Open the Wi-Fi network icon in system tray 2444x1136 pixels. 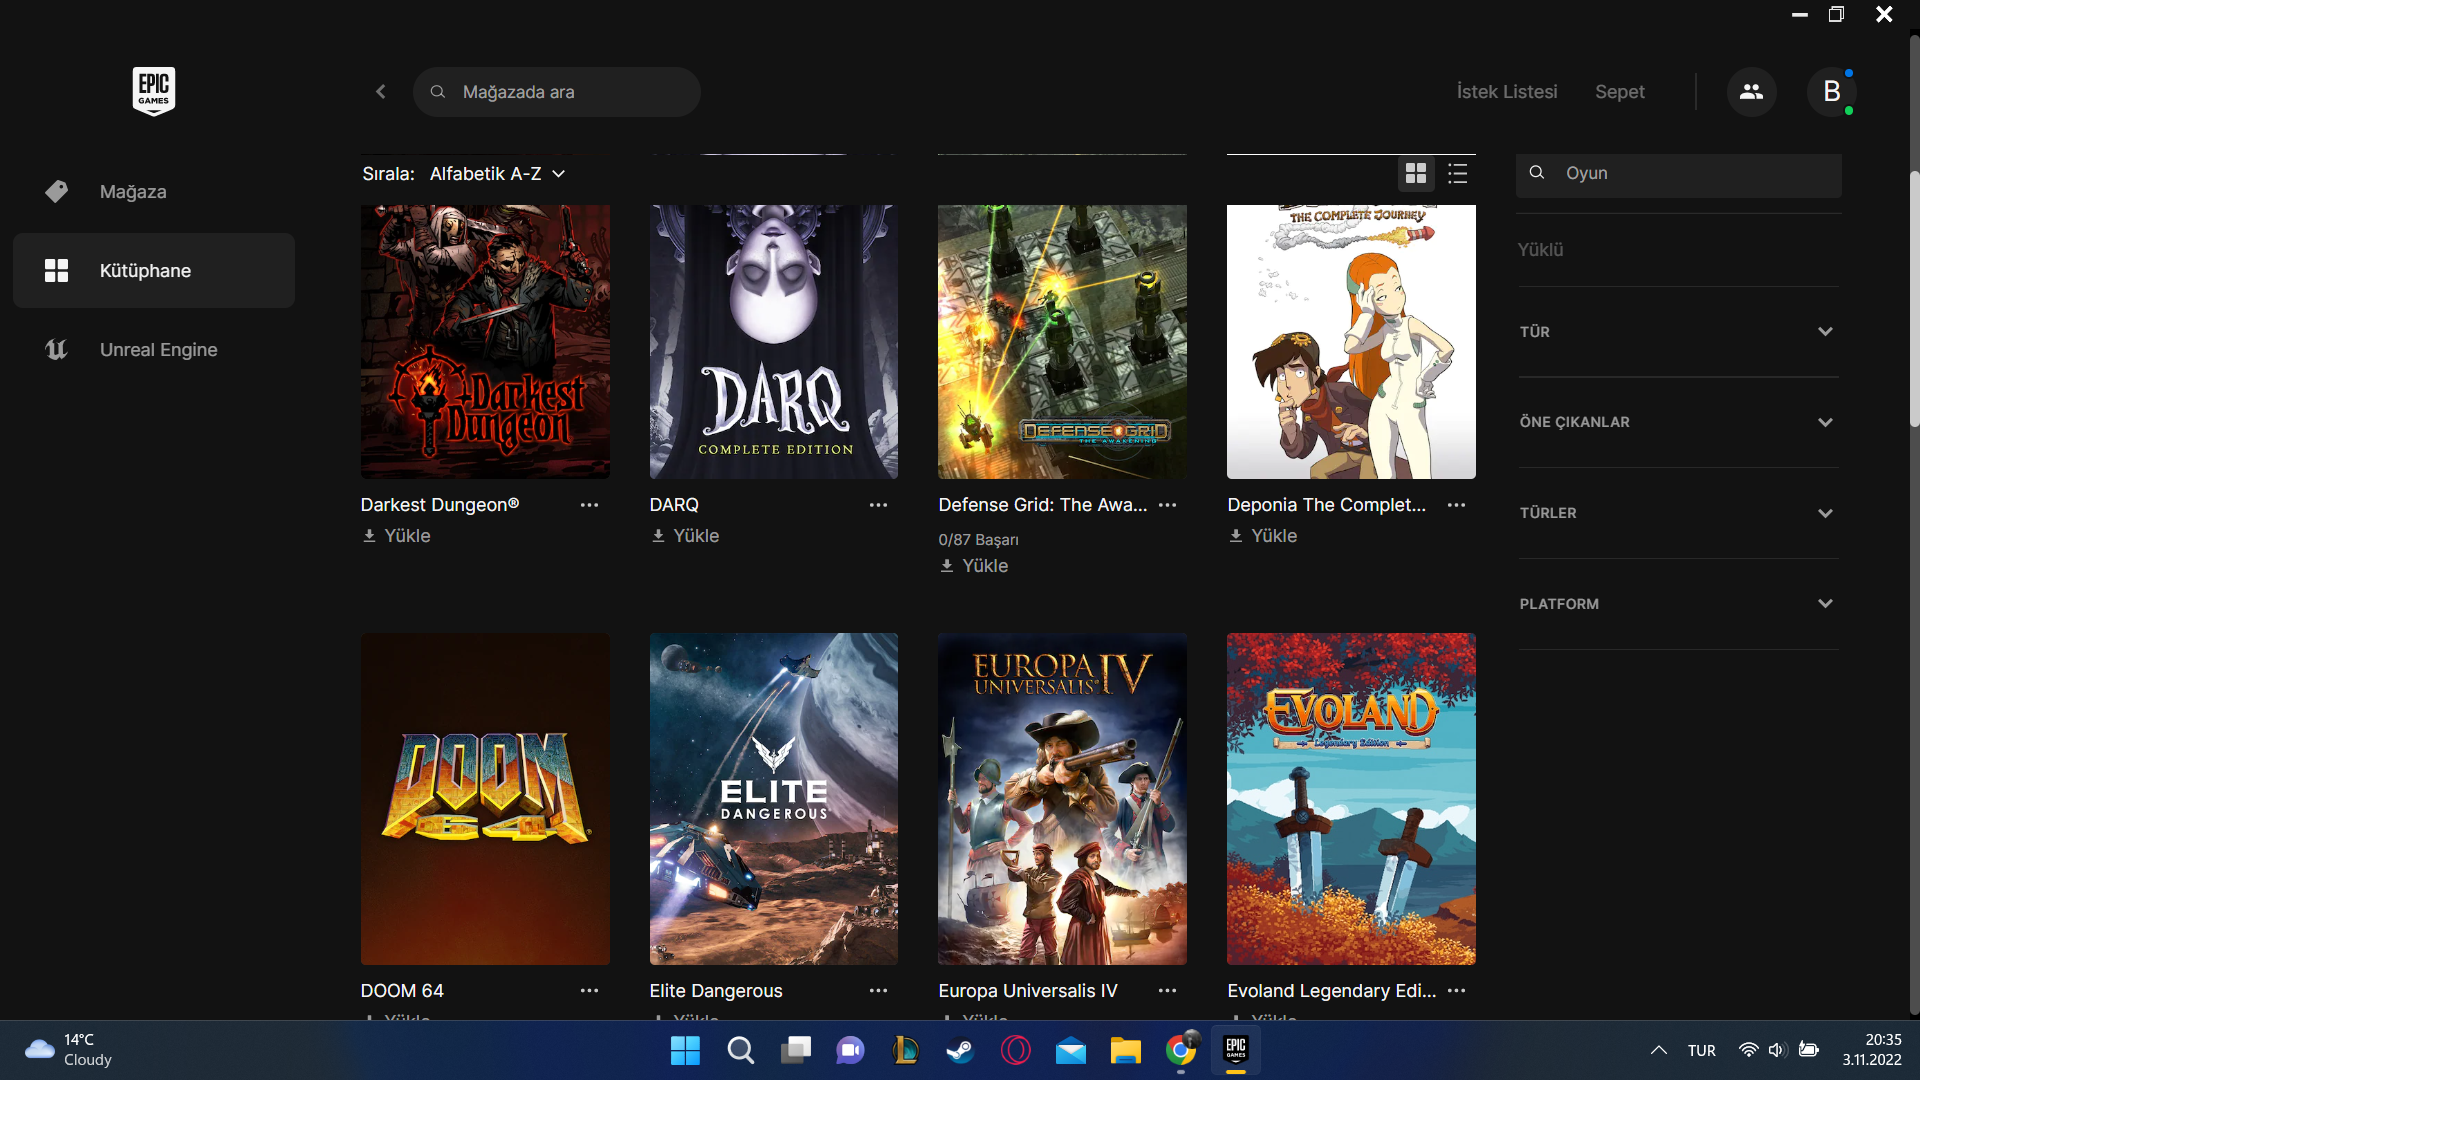click(1748, 1050)
